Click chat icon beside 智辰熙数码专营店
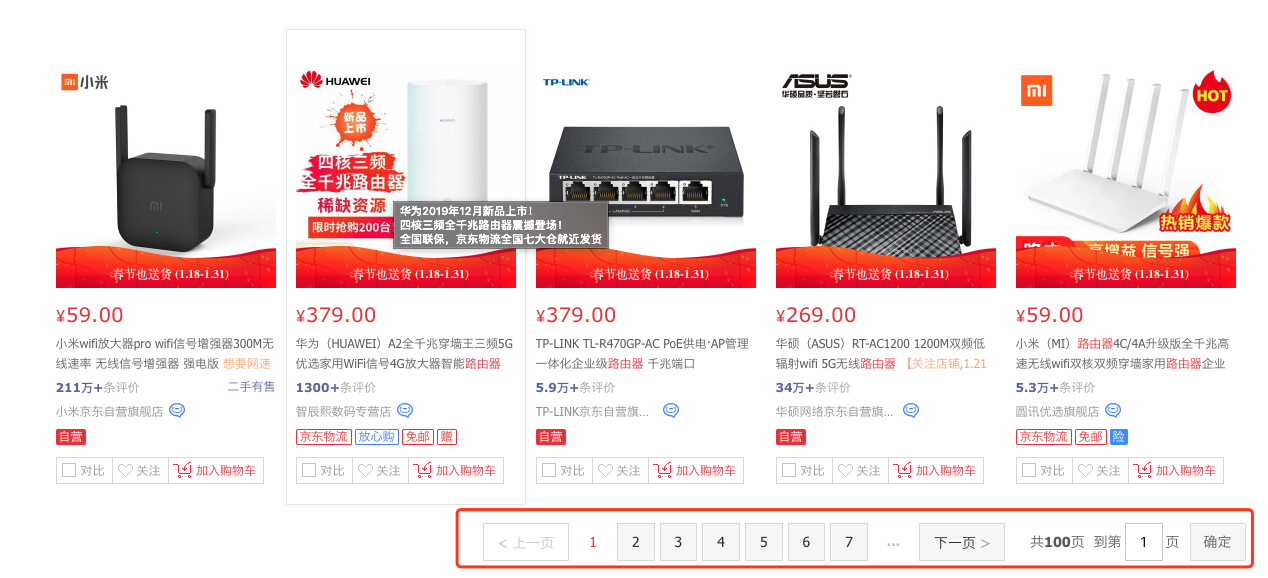 click(x=405, y=410)
